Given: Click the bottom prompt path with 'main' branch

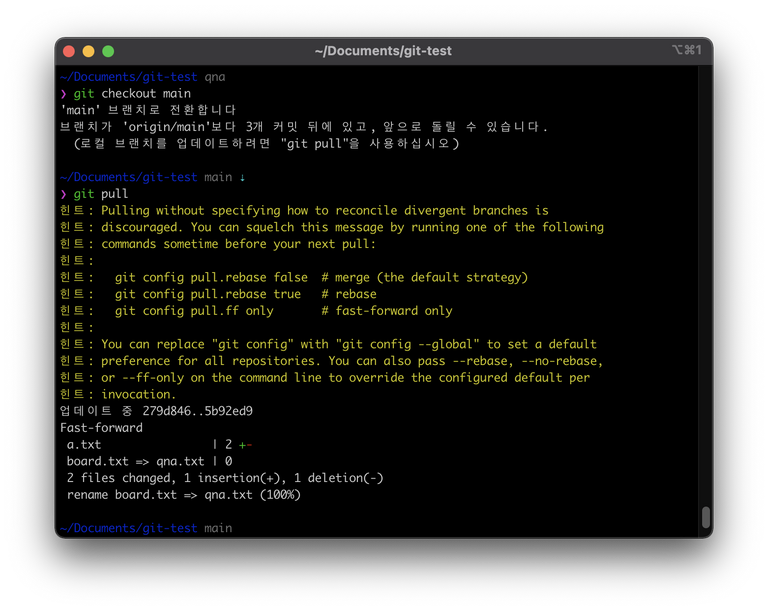Looking at the screenshot, I should click(x=146, y=528).
